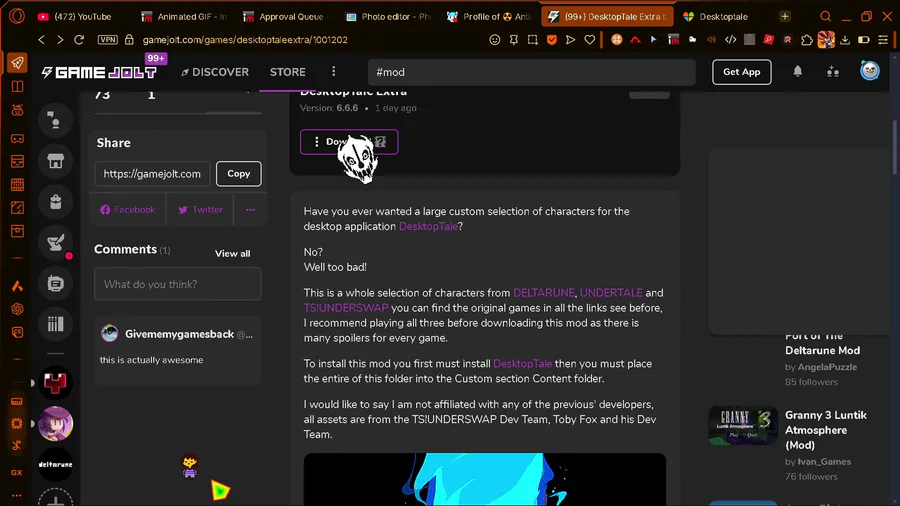Open the DISCOVER menu item
This screenshot has height=506, width=900.
(x=215, y=72)
